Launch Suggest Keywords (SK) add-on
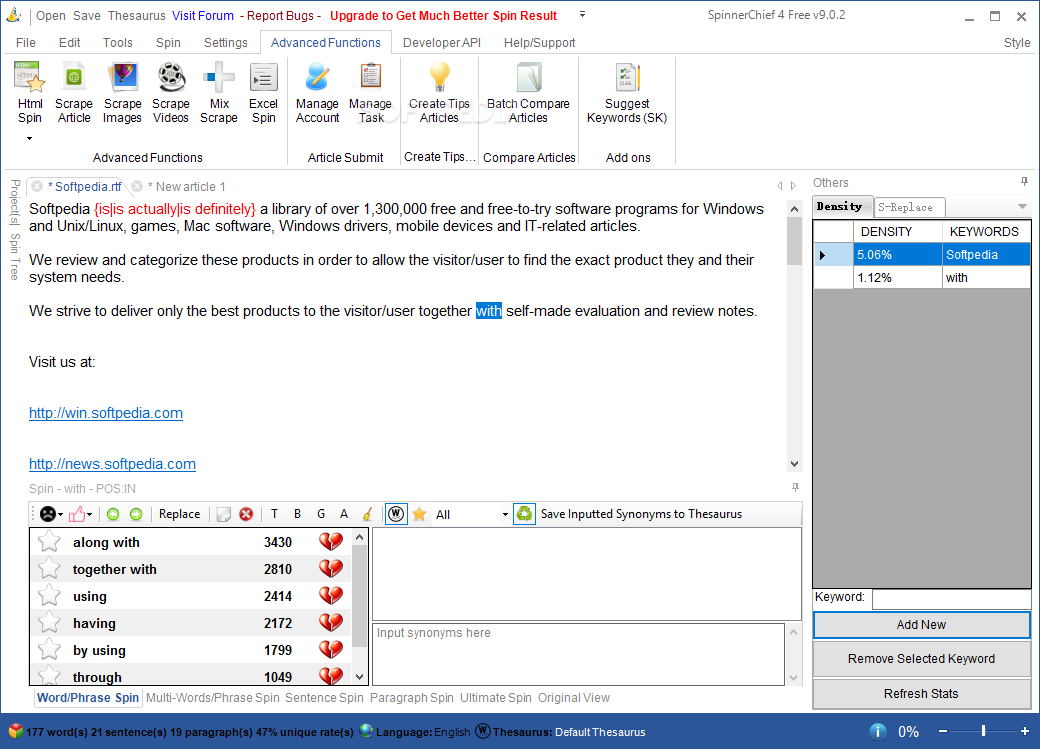This screenshot has height=749, width=1040. tap(627, 93)
